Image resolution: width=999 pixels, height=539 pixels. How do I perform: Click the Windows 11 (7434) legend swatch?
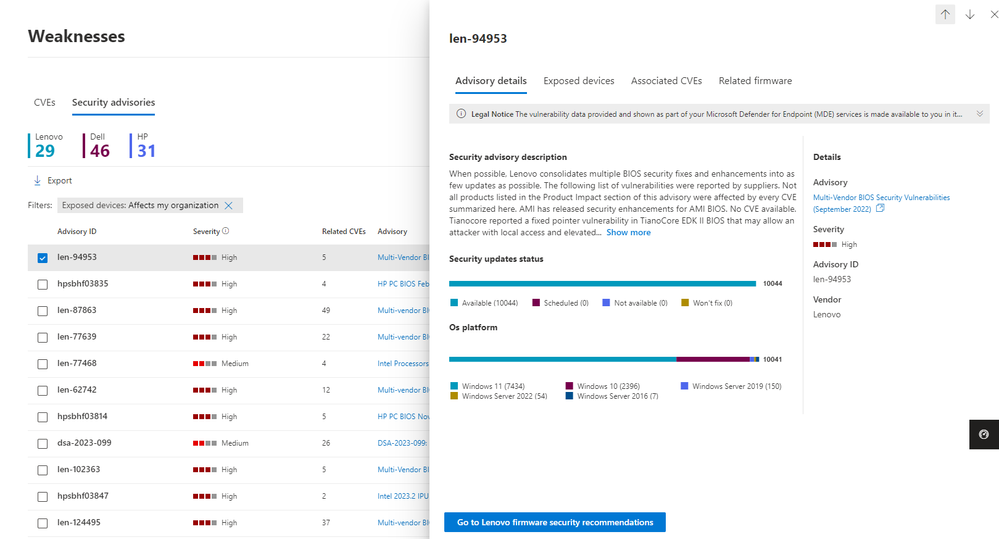pyautogui.click(x=454, y=385)
